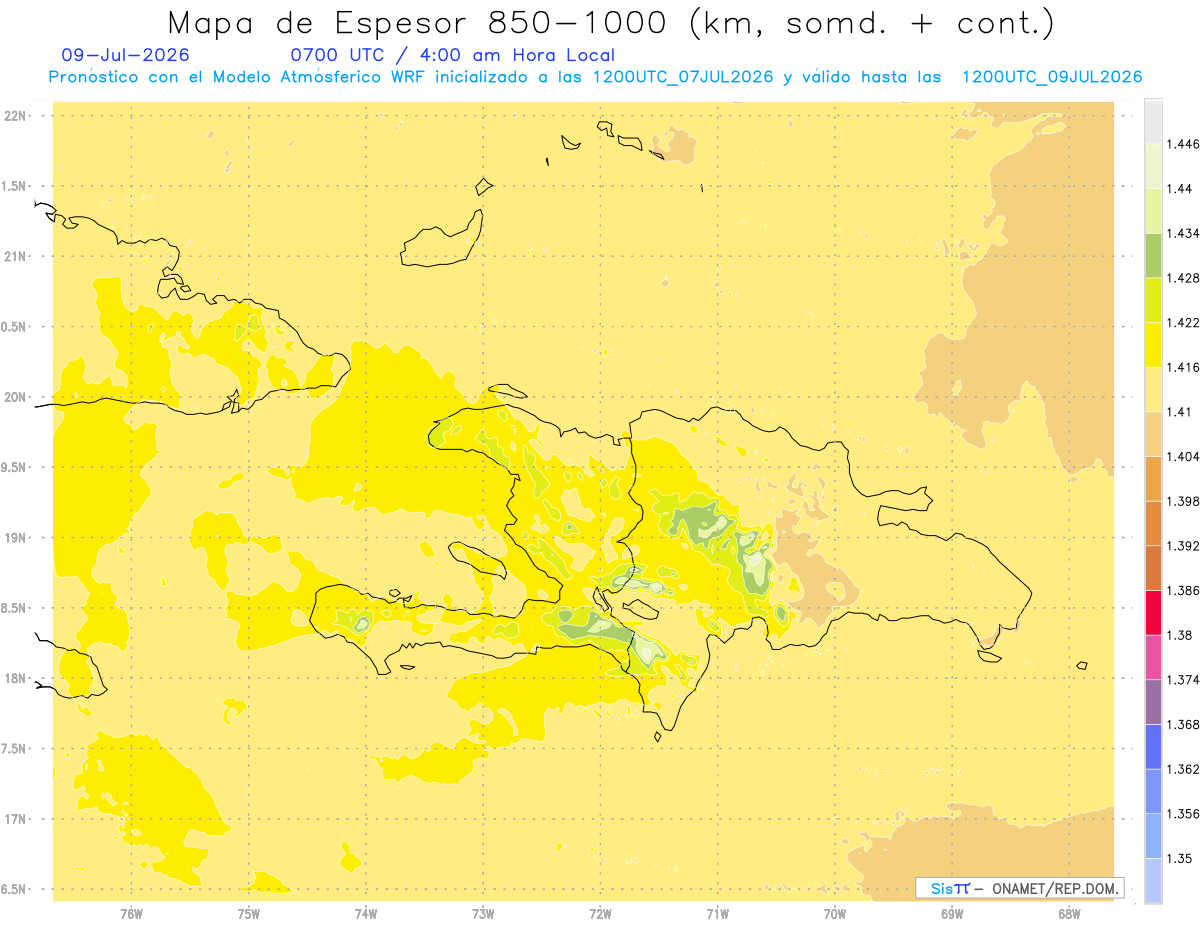The height and width of the screenshot is (927, 1200).
Task: Click the "68W" longitude label
Action: point(1069,914)
